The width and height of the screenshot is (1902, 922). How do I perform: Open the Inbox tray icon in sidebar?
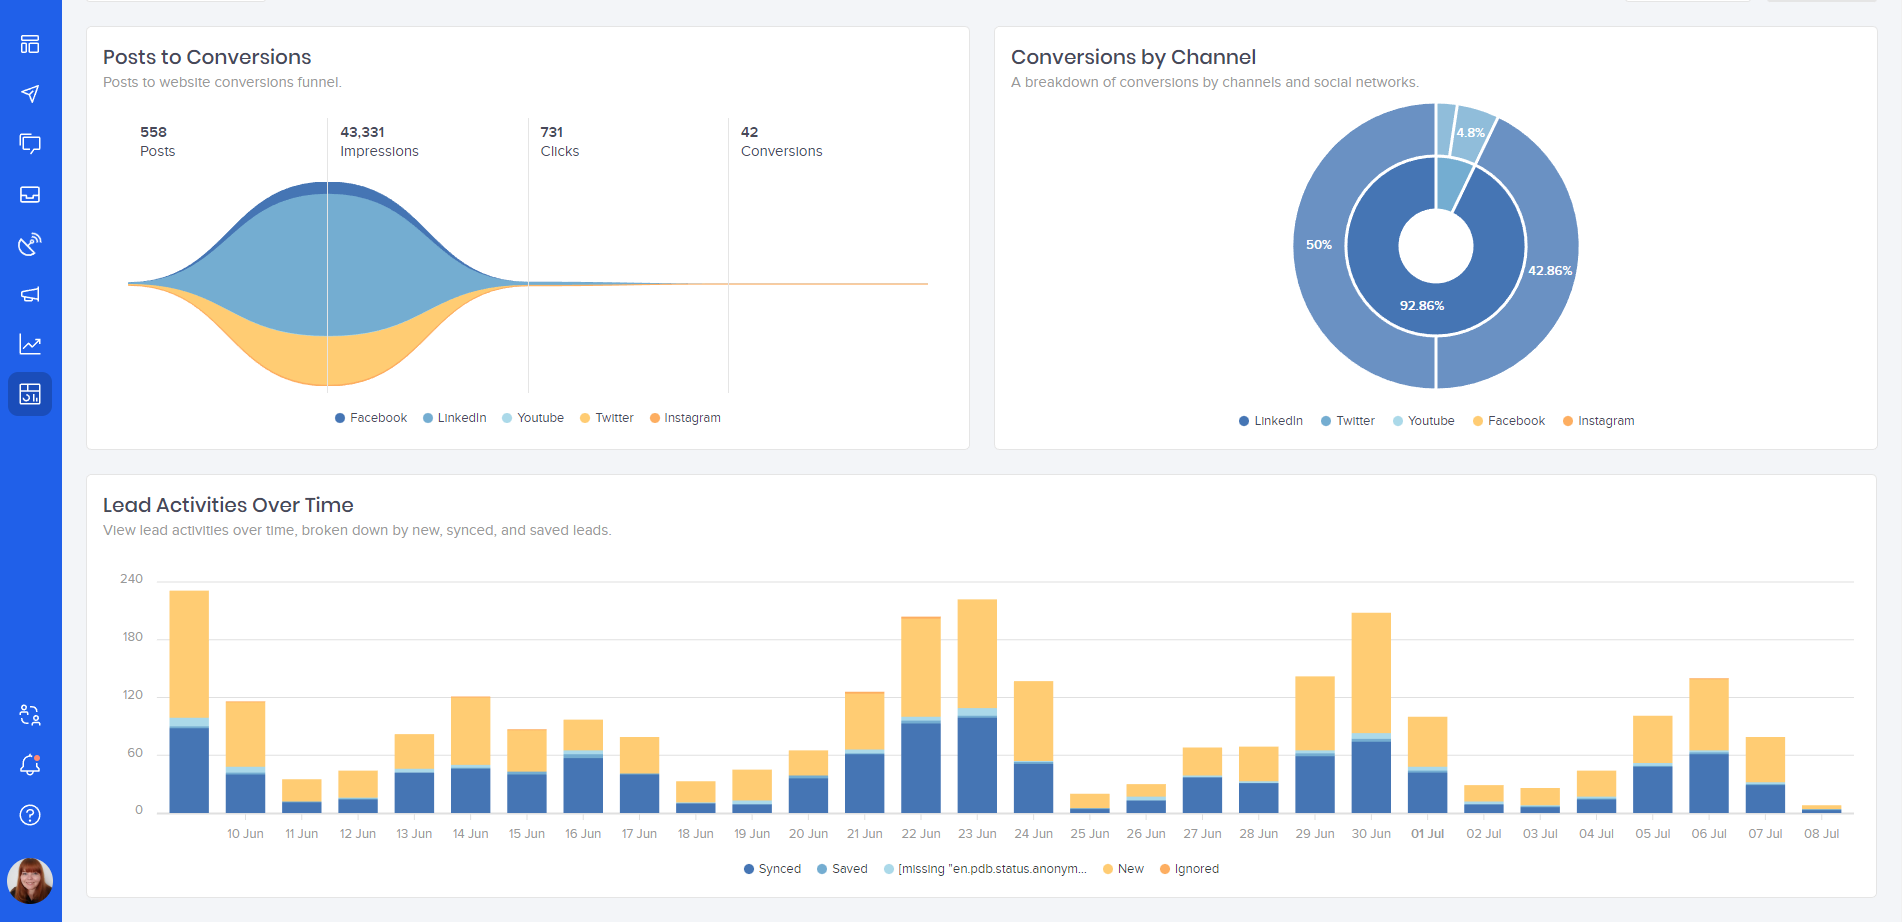pos(30,194)
